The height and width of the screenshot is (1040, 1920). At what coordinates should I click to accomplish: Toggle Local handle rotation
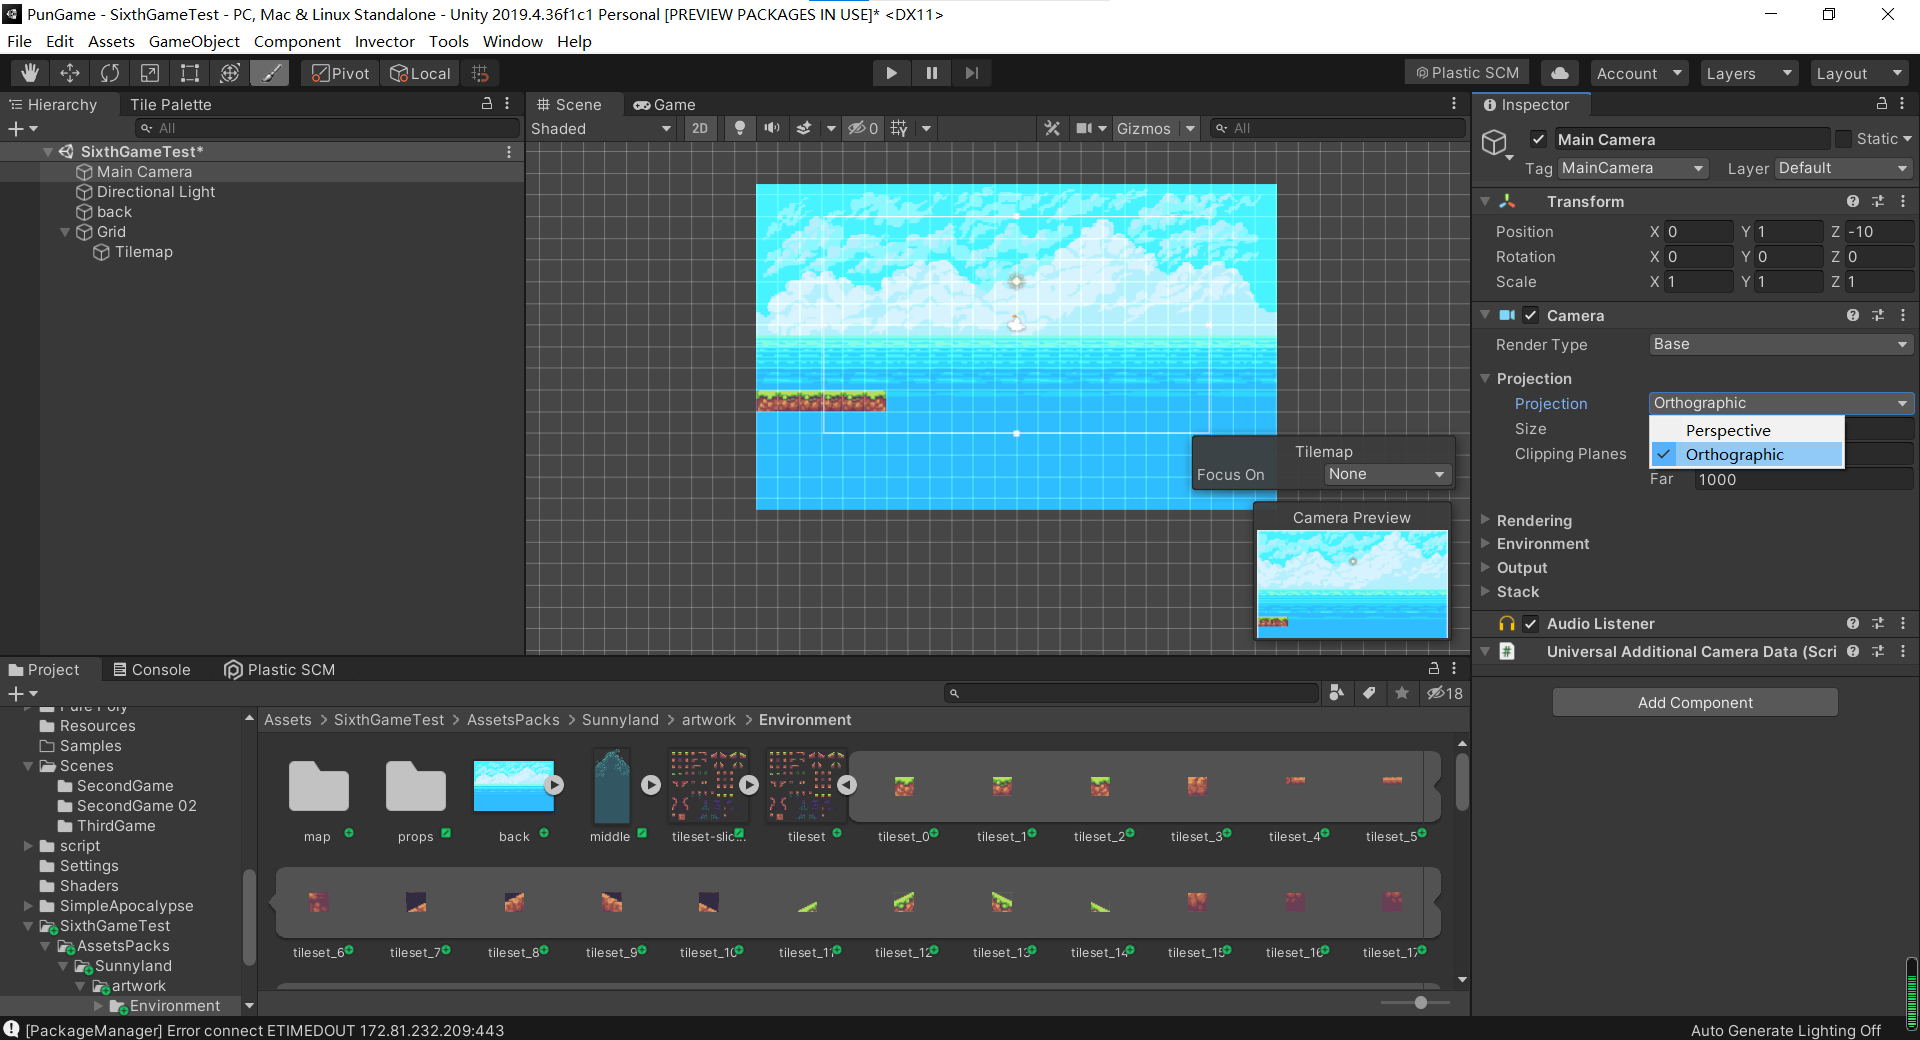(x=420, y=73)
